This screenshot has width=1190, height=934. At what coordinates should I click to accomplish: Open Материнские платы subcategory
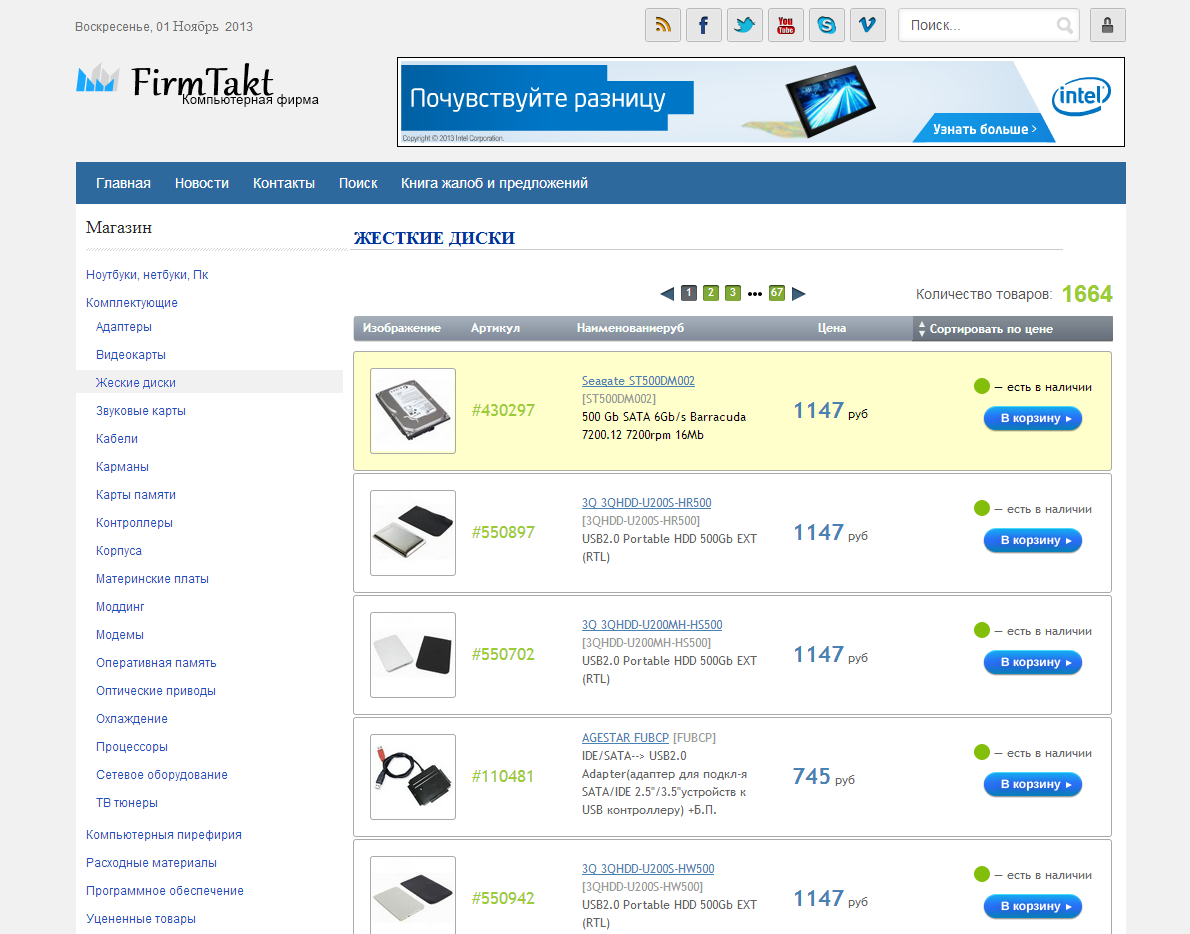(x=152, y=579)
